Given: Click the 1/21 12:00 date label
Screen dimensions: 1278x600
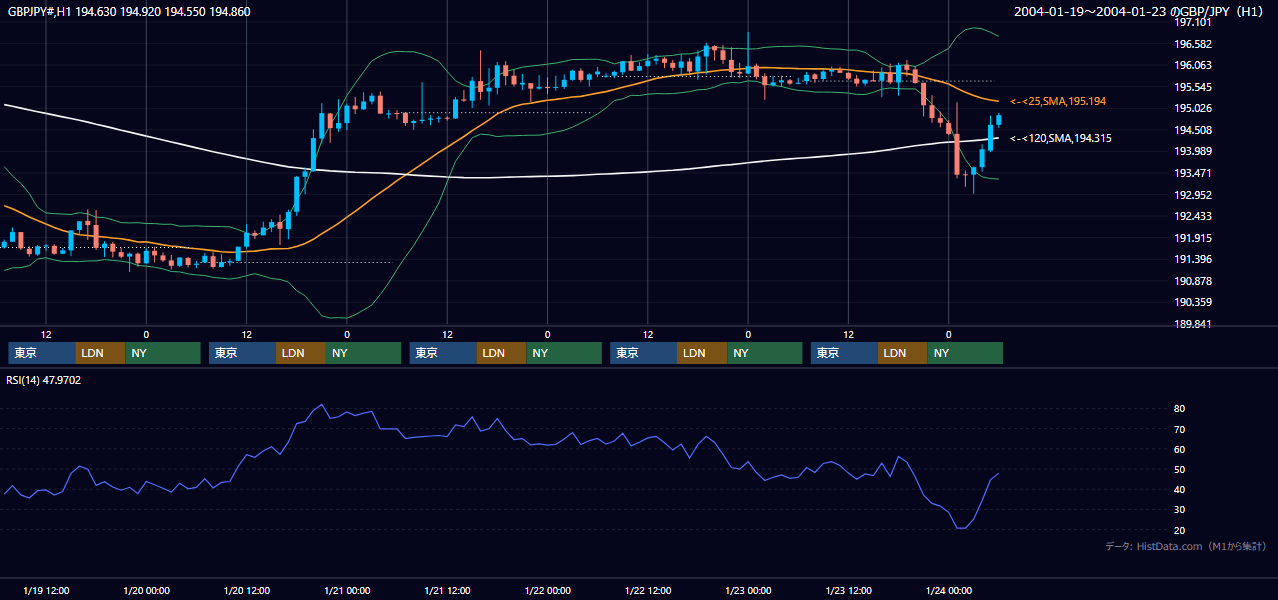Looking at the screenshot, I should [447, 590].
